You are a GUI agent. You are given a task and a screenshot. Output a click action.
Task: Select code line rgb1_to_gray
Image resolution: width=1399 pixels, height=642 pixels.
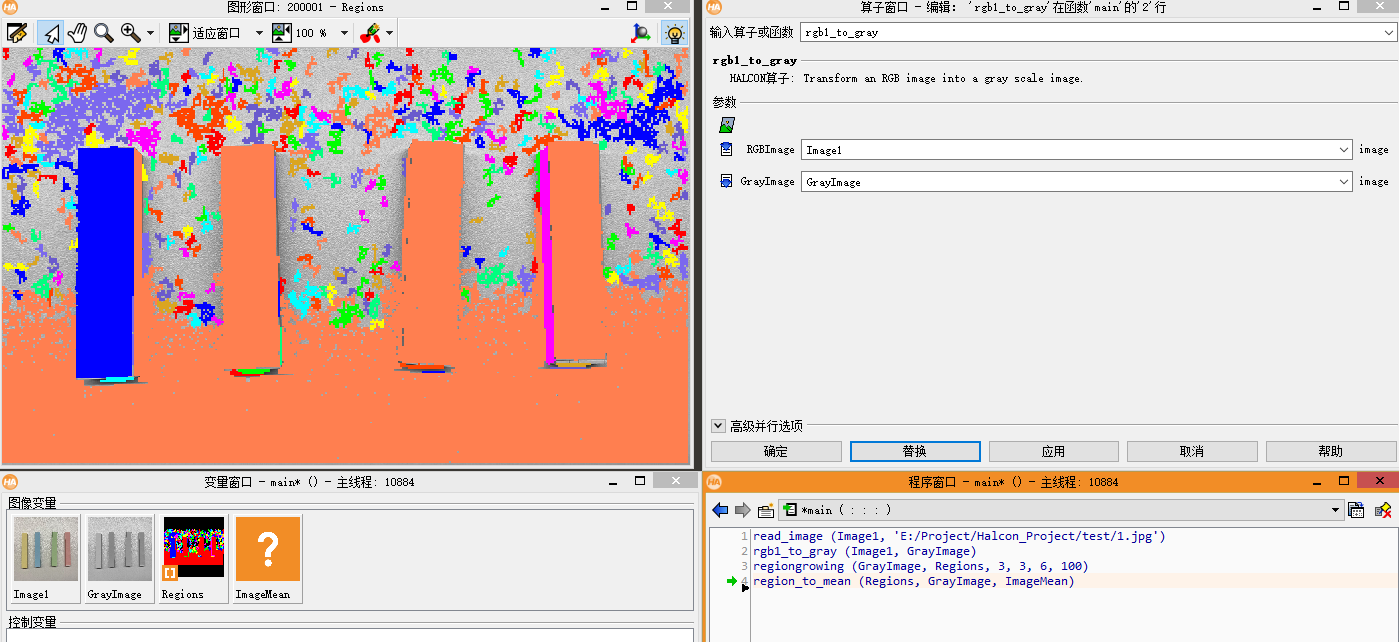[865, 551]
